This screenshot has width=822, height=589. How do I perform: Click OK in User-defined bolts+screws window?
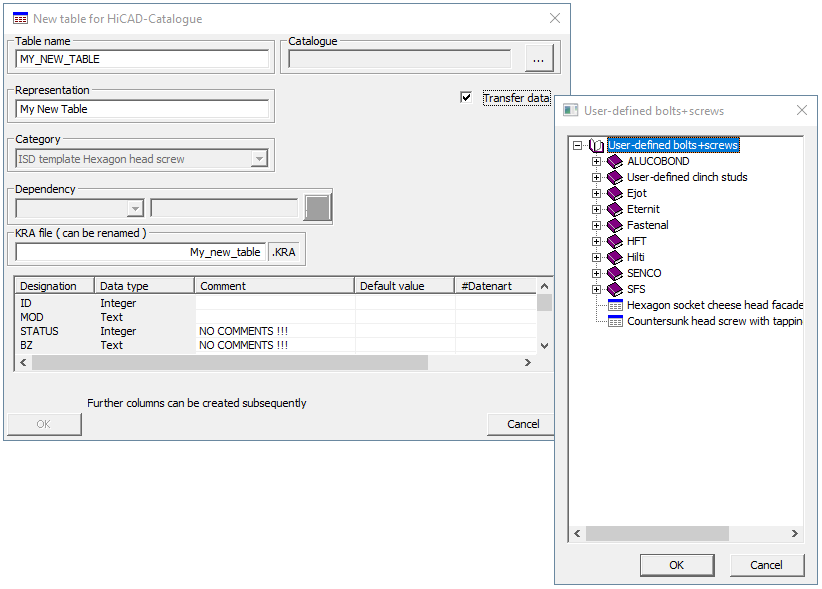coord(677,565)
